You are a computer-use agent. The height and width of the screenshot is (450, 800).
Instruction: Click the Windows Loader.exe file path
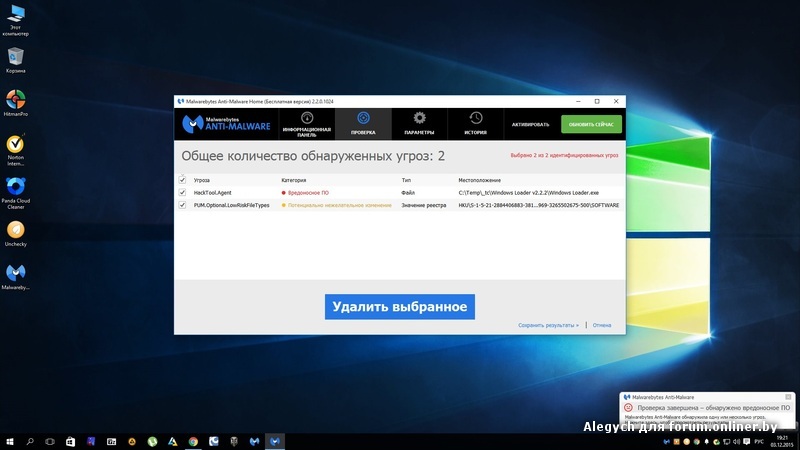point(529,193)
